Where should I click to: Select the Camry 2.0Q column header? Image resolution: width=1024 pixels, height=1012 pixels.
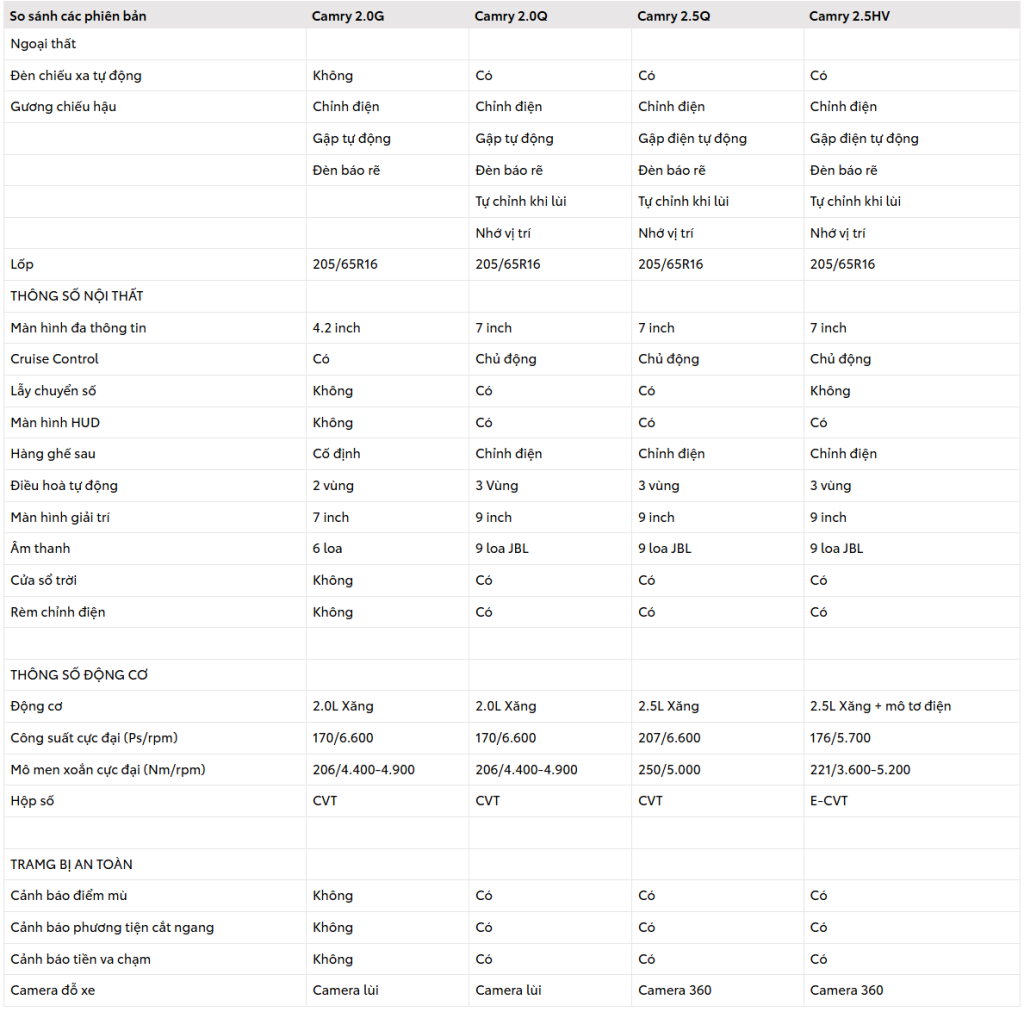[x=511, y=15]
